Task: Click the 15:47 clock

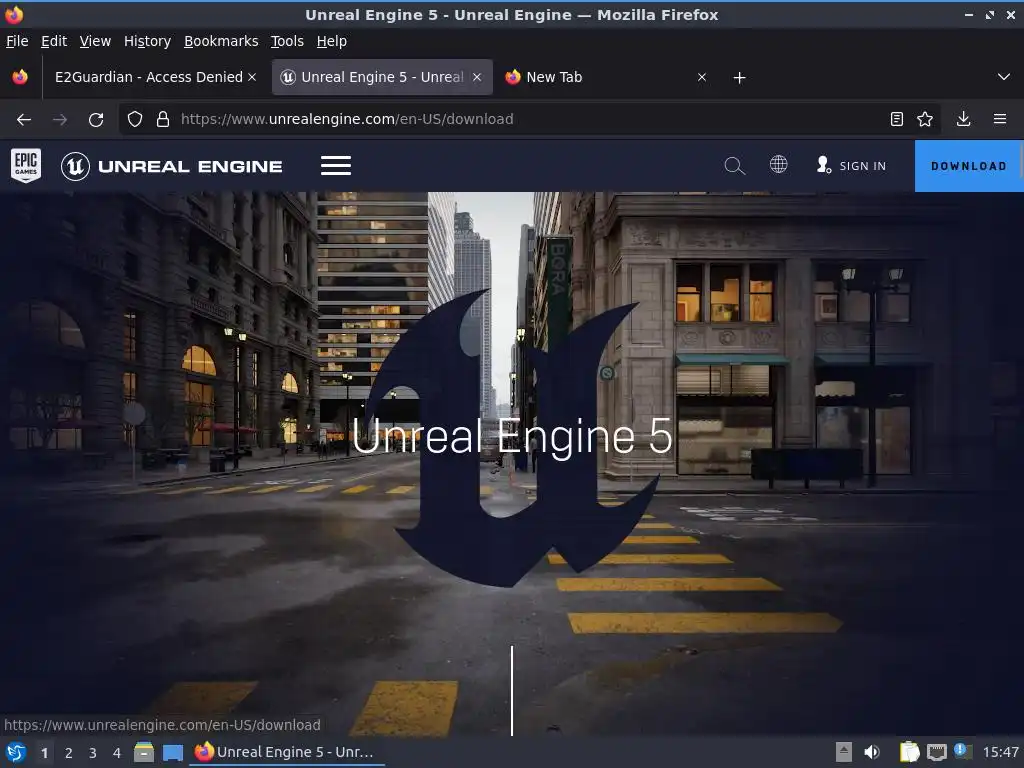Action: click(x=1000, y=752)
